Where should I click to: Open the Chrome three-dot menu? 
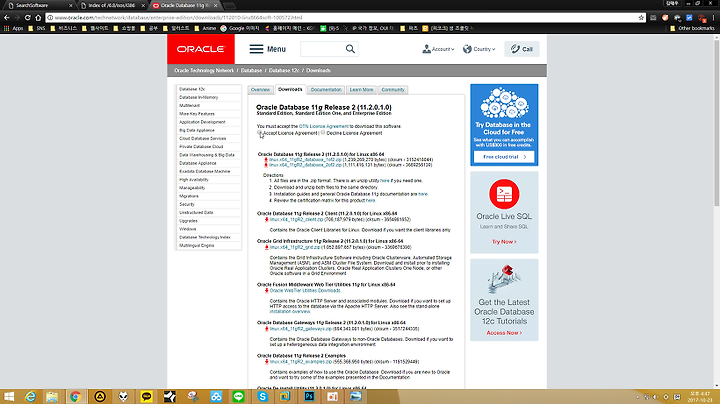point(714,17)
